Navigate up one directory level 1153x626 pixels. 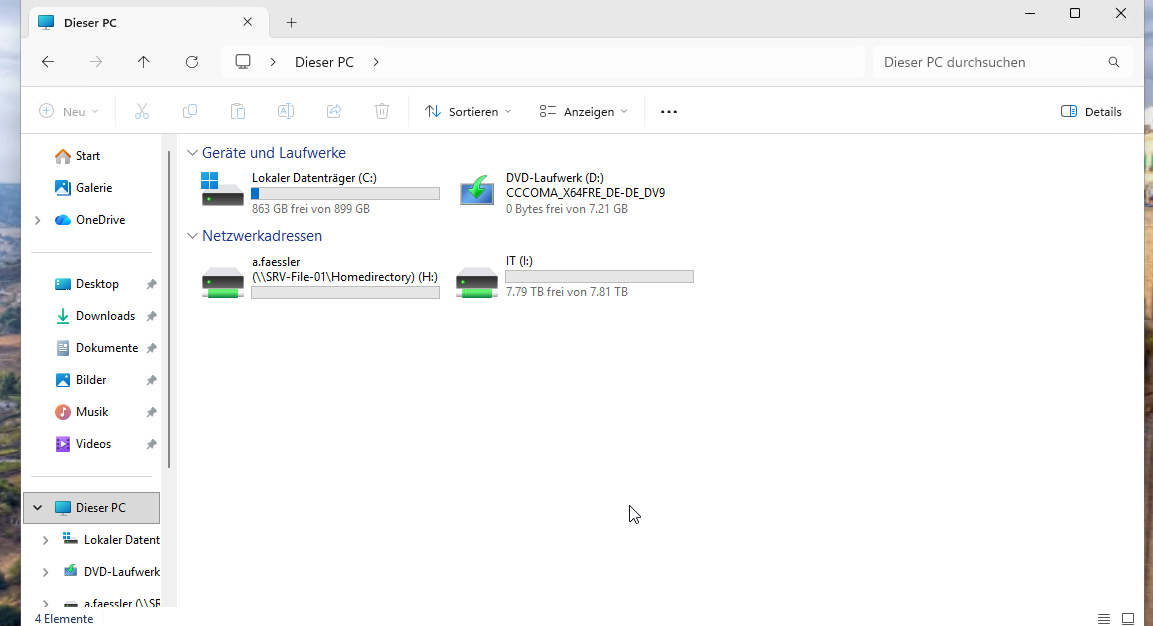coord(144,62)
